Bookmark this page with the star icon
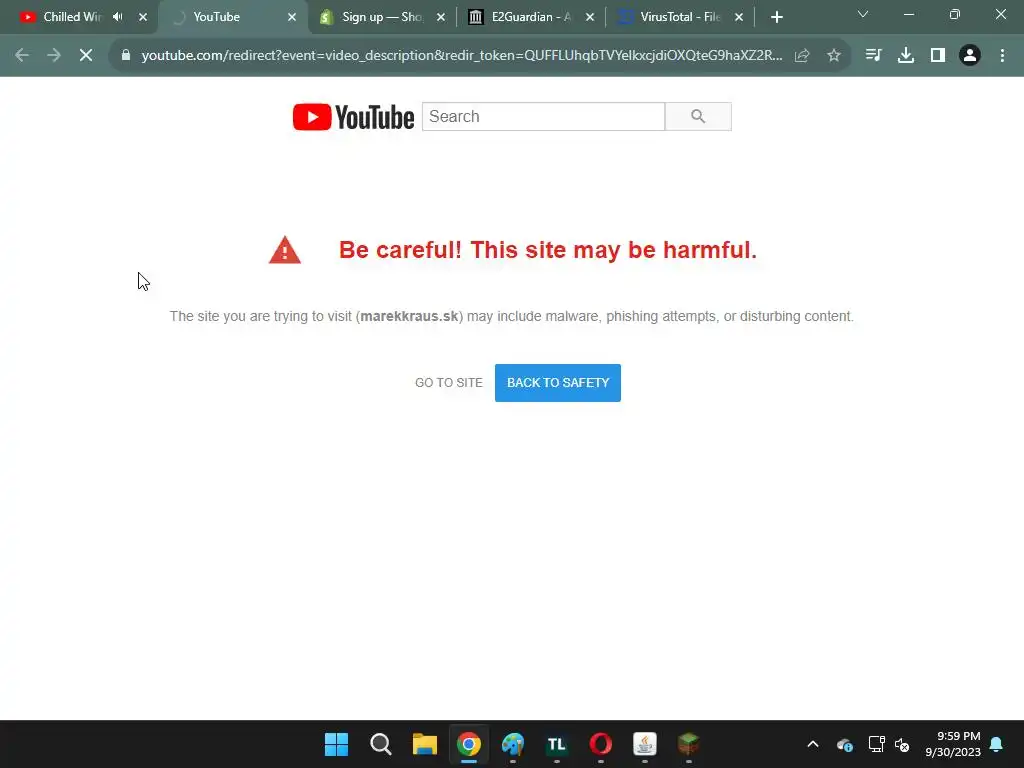The width and height of the screenshot is (1024, 768). [x=834, y=56]
